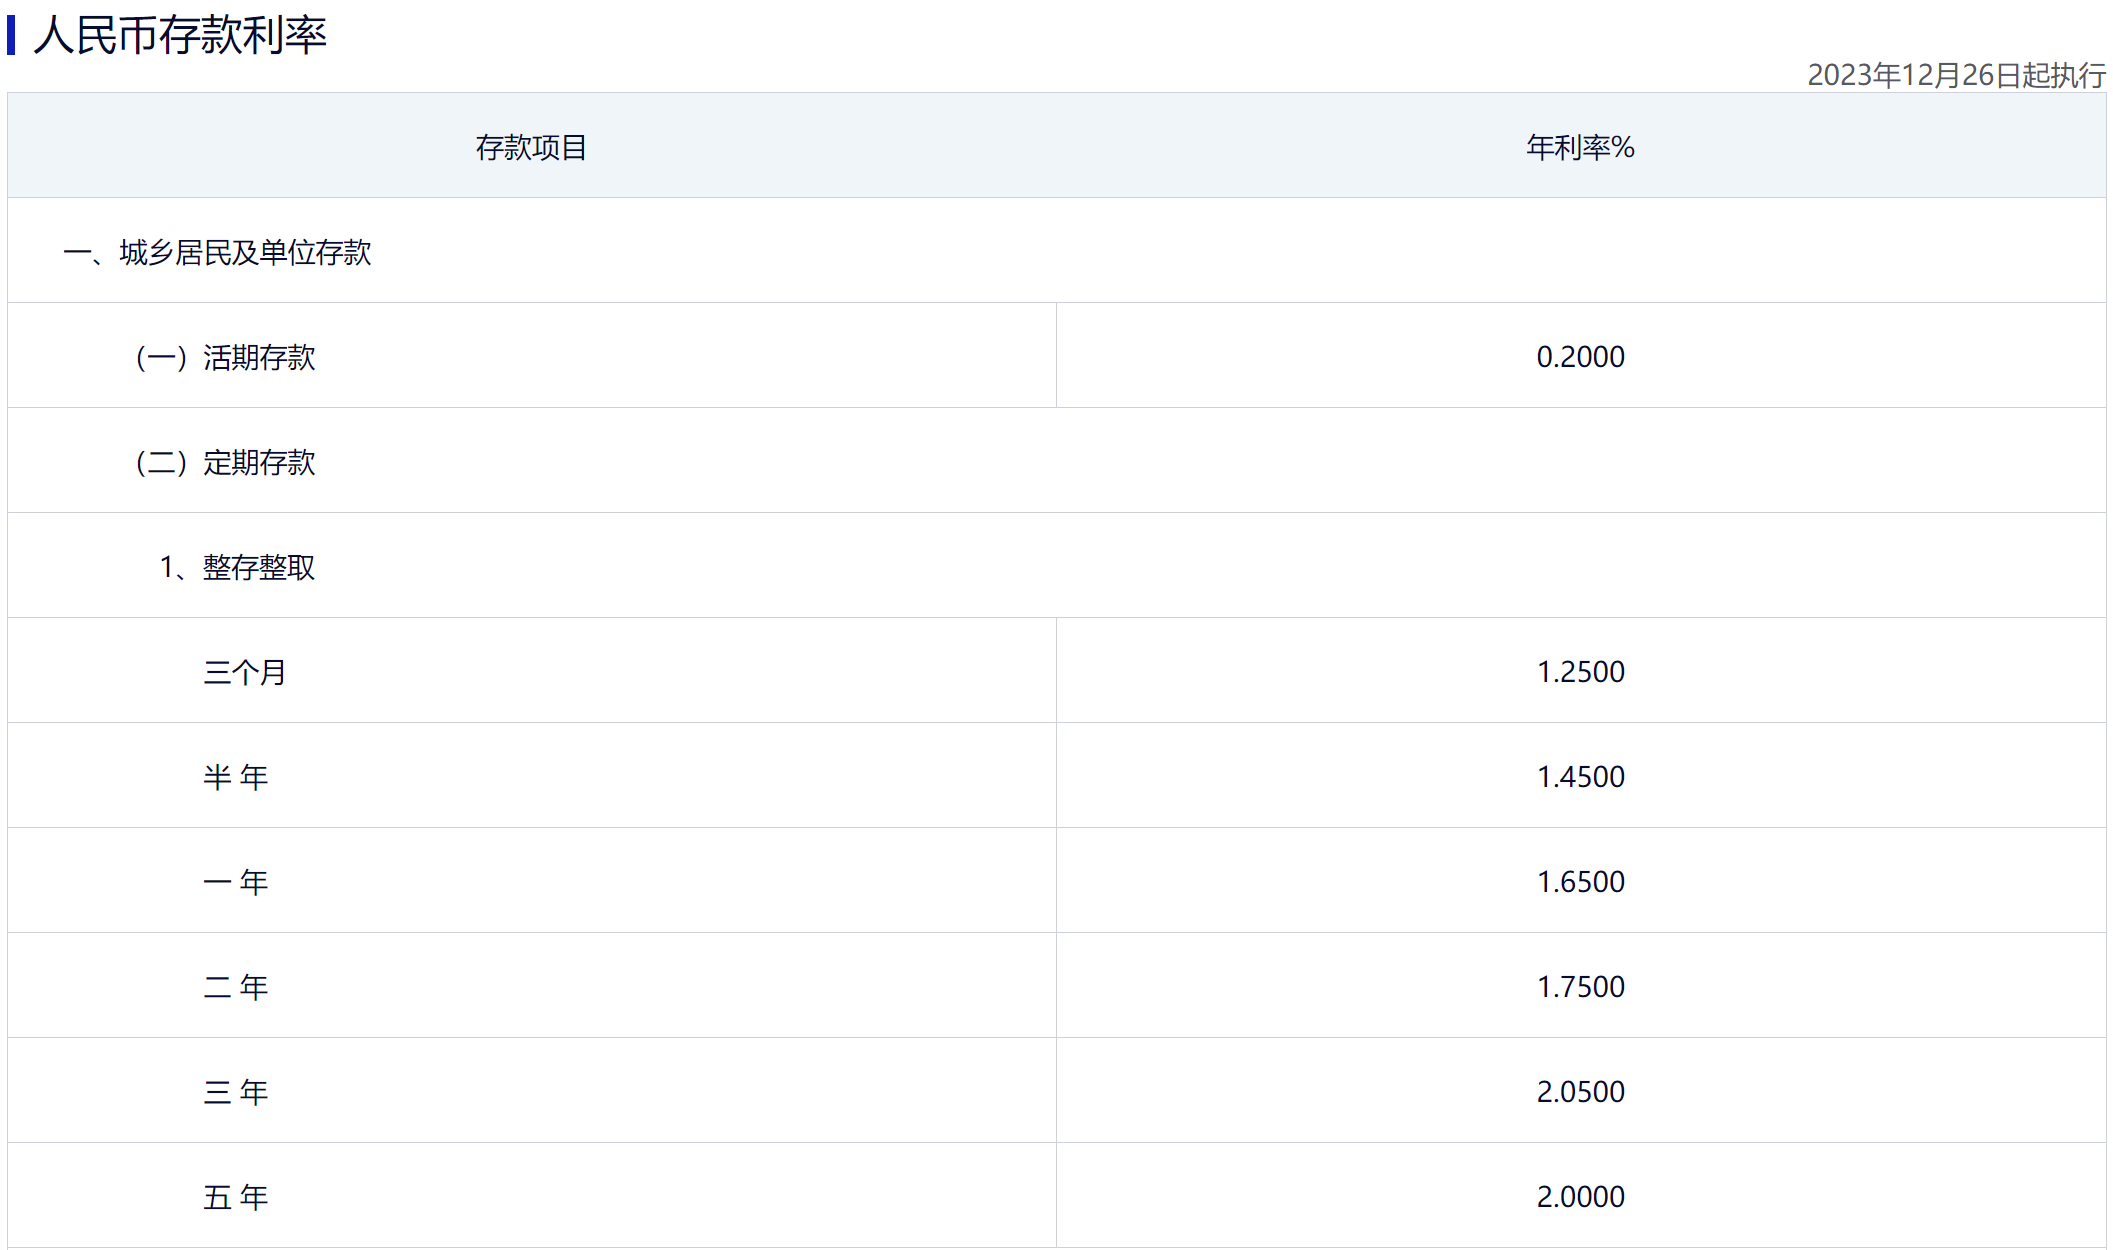Click the 活期存款 row label
This screenshot has height=1250, width=2113.
(x=226, y=358)
